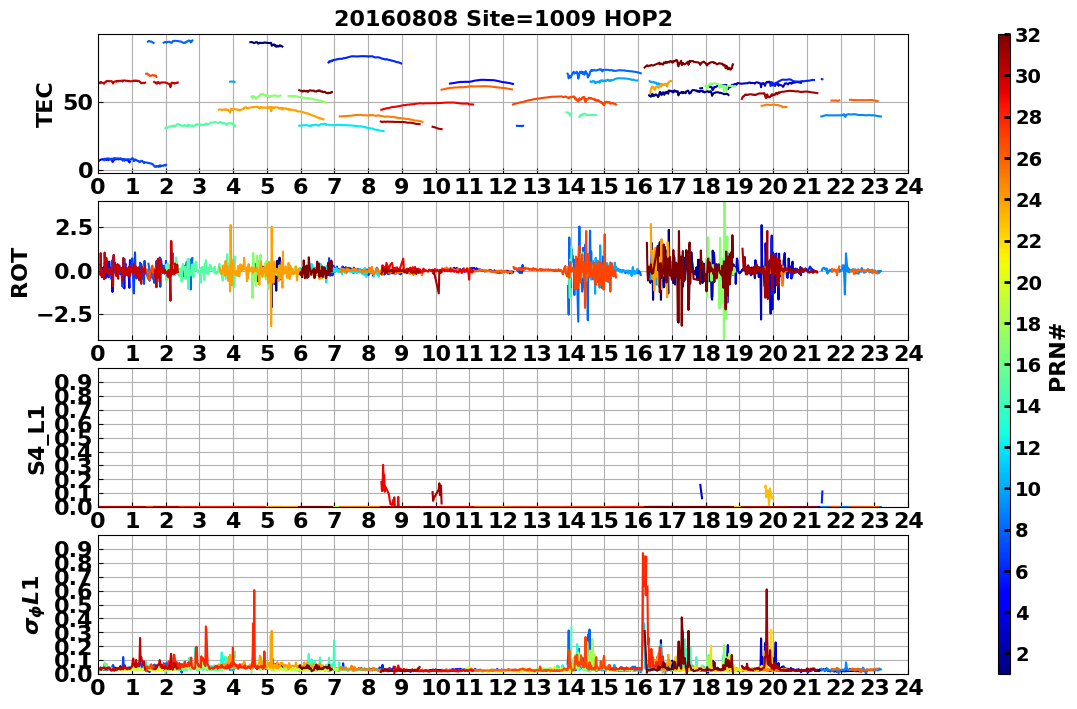Click the 'PRN#' colorbar label

tap(1057, 358)
